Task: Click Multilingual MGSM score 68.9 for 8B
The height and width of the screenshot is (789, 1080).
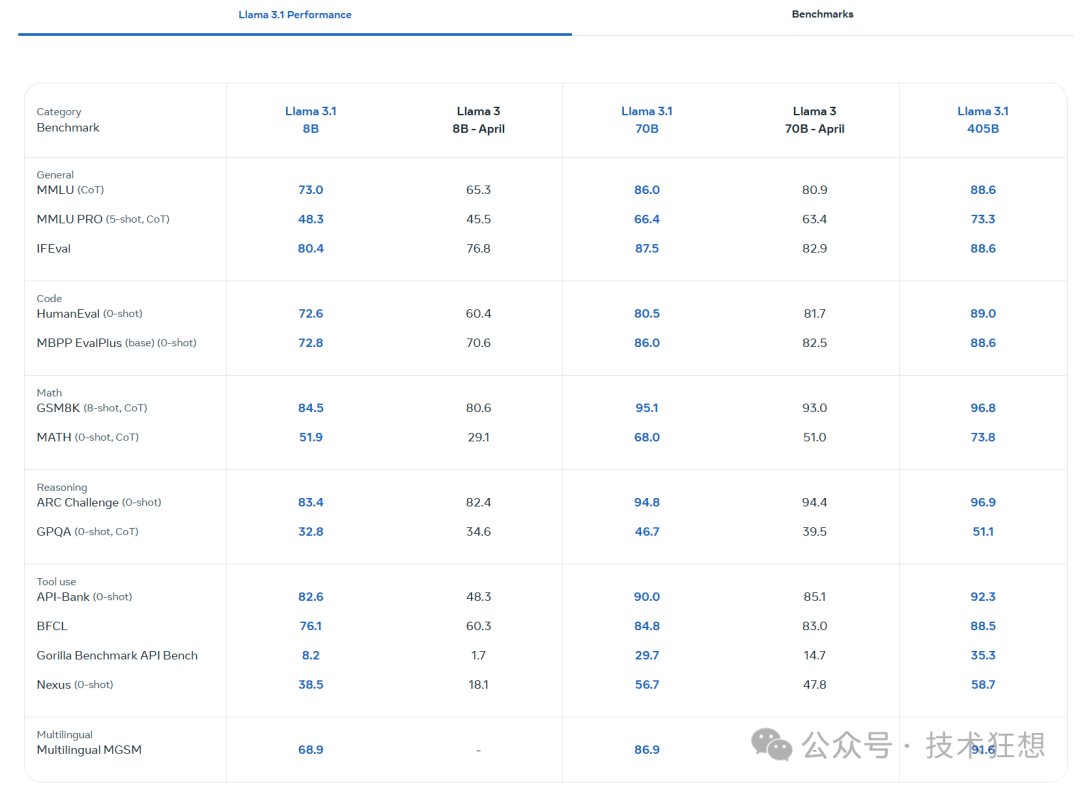Action: point(311,750)
